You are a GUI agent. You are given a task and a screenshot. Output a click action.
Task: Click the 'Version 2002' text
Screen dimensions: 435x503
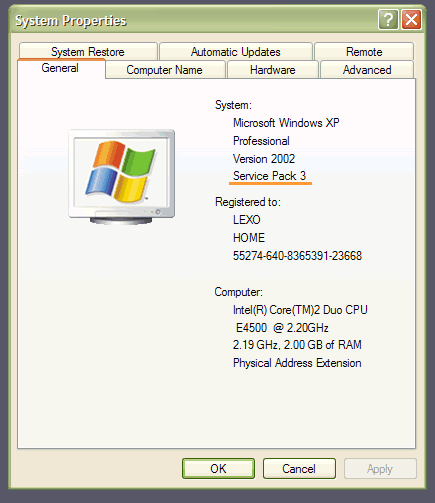click(x=264, y=159)
